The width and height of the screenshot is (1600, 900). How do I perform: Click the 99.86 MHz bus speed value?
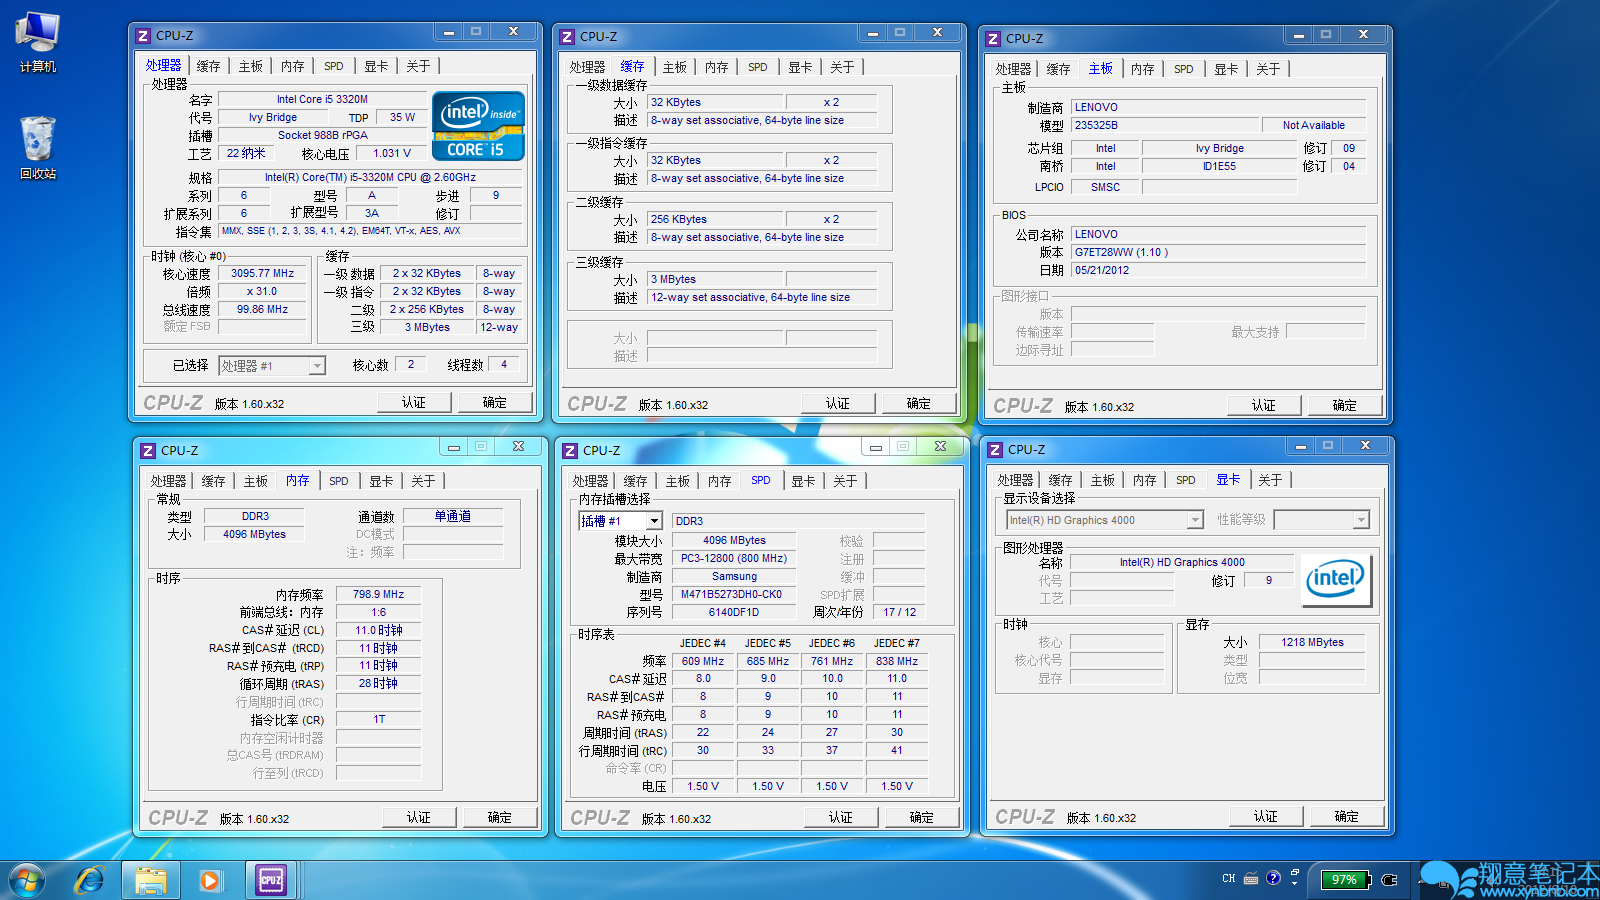[x=263, y=310]
